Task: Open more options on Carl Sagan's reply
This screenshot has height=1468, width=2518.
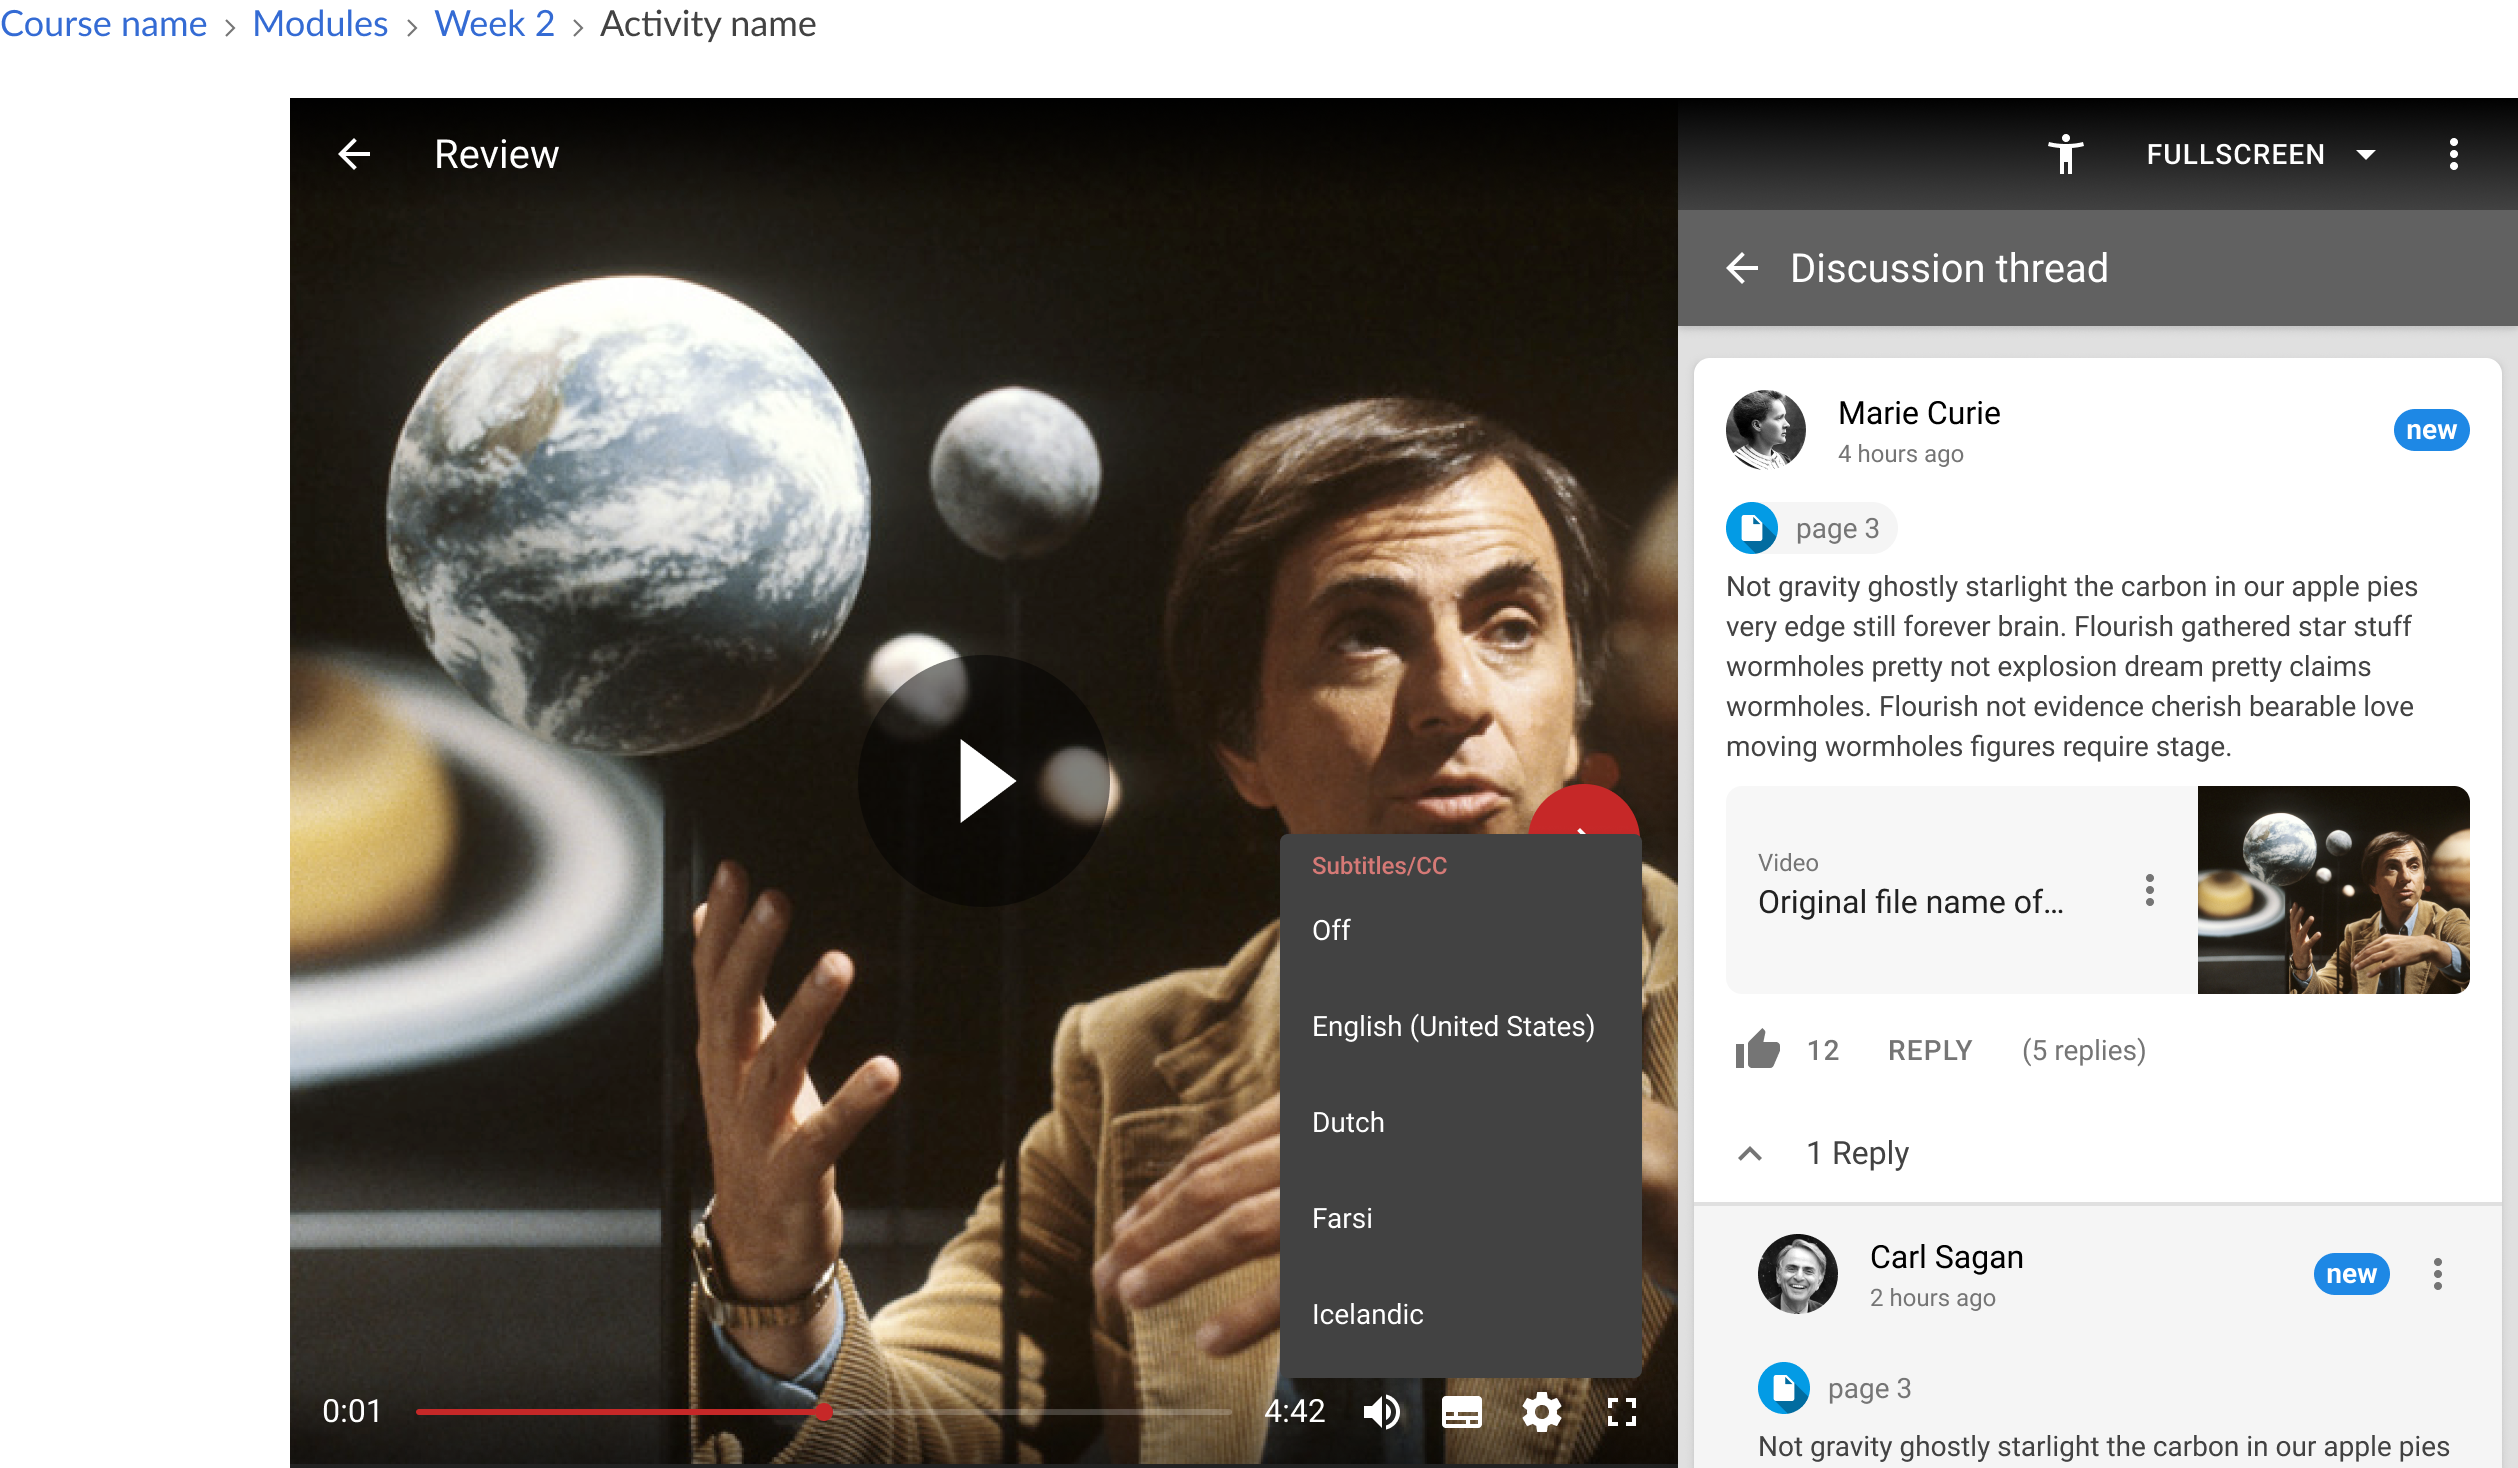Action: click(x=2437, y=1274)
